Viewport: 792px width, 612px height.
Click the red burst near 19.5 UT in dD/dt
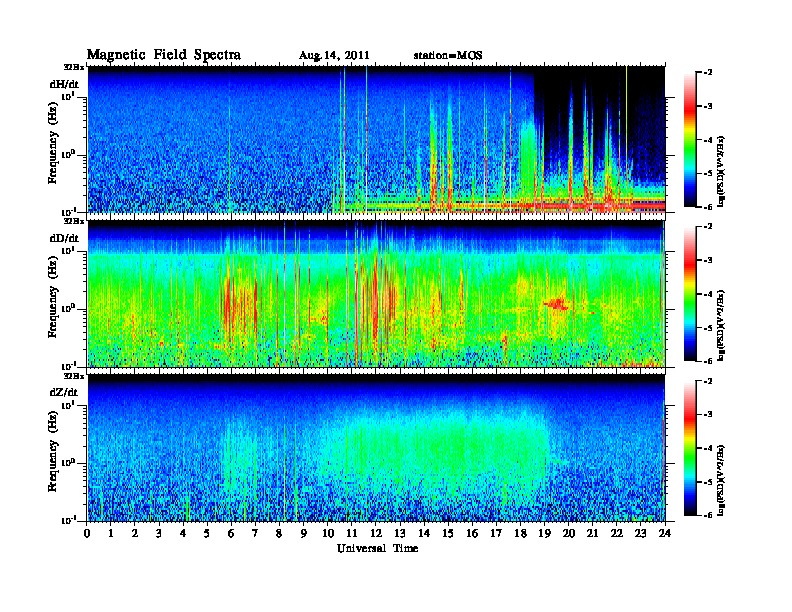[x=557, y=304]
